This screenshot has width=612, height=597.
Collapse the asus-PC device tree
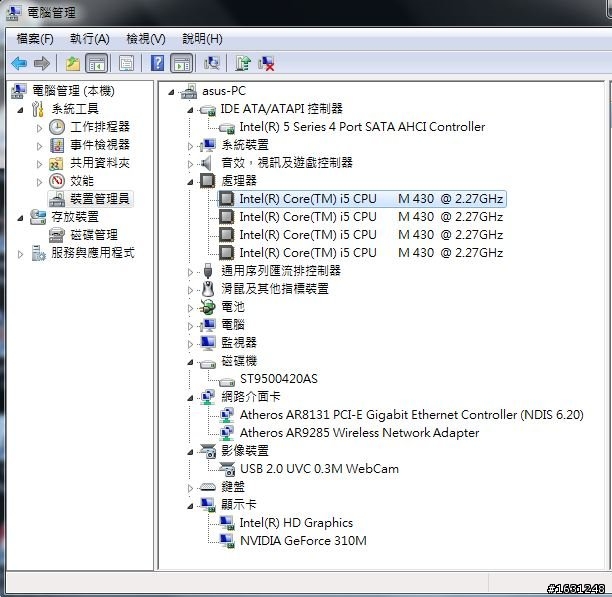pos(171,92)
